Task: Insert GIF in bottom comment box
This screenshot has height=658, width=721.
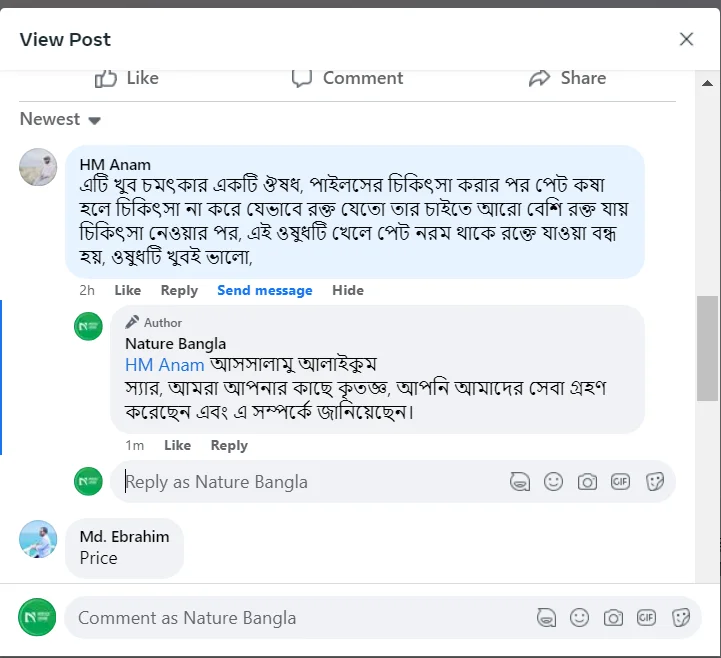Action: click(x=647, y=618)
